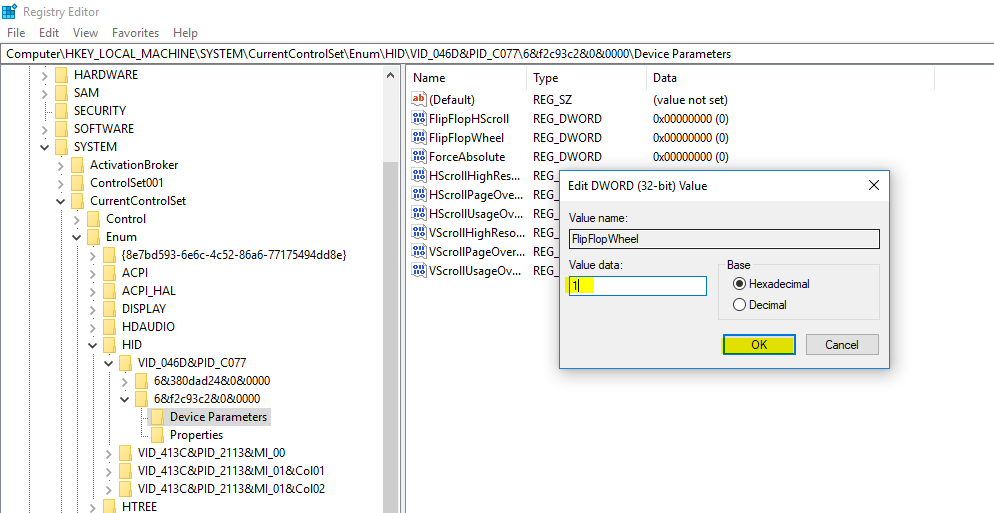Open the Edit menu
This screenshot has height=513, width=994.
(x=49, y=33)
